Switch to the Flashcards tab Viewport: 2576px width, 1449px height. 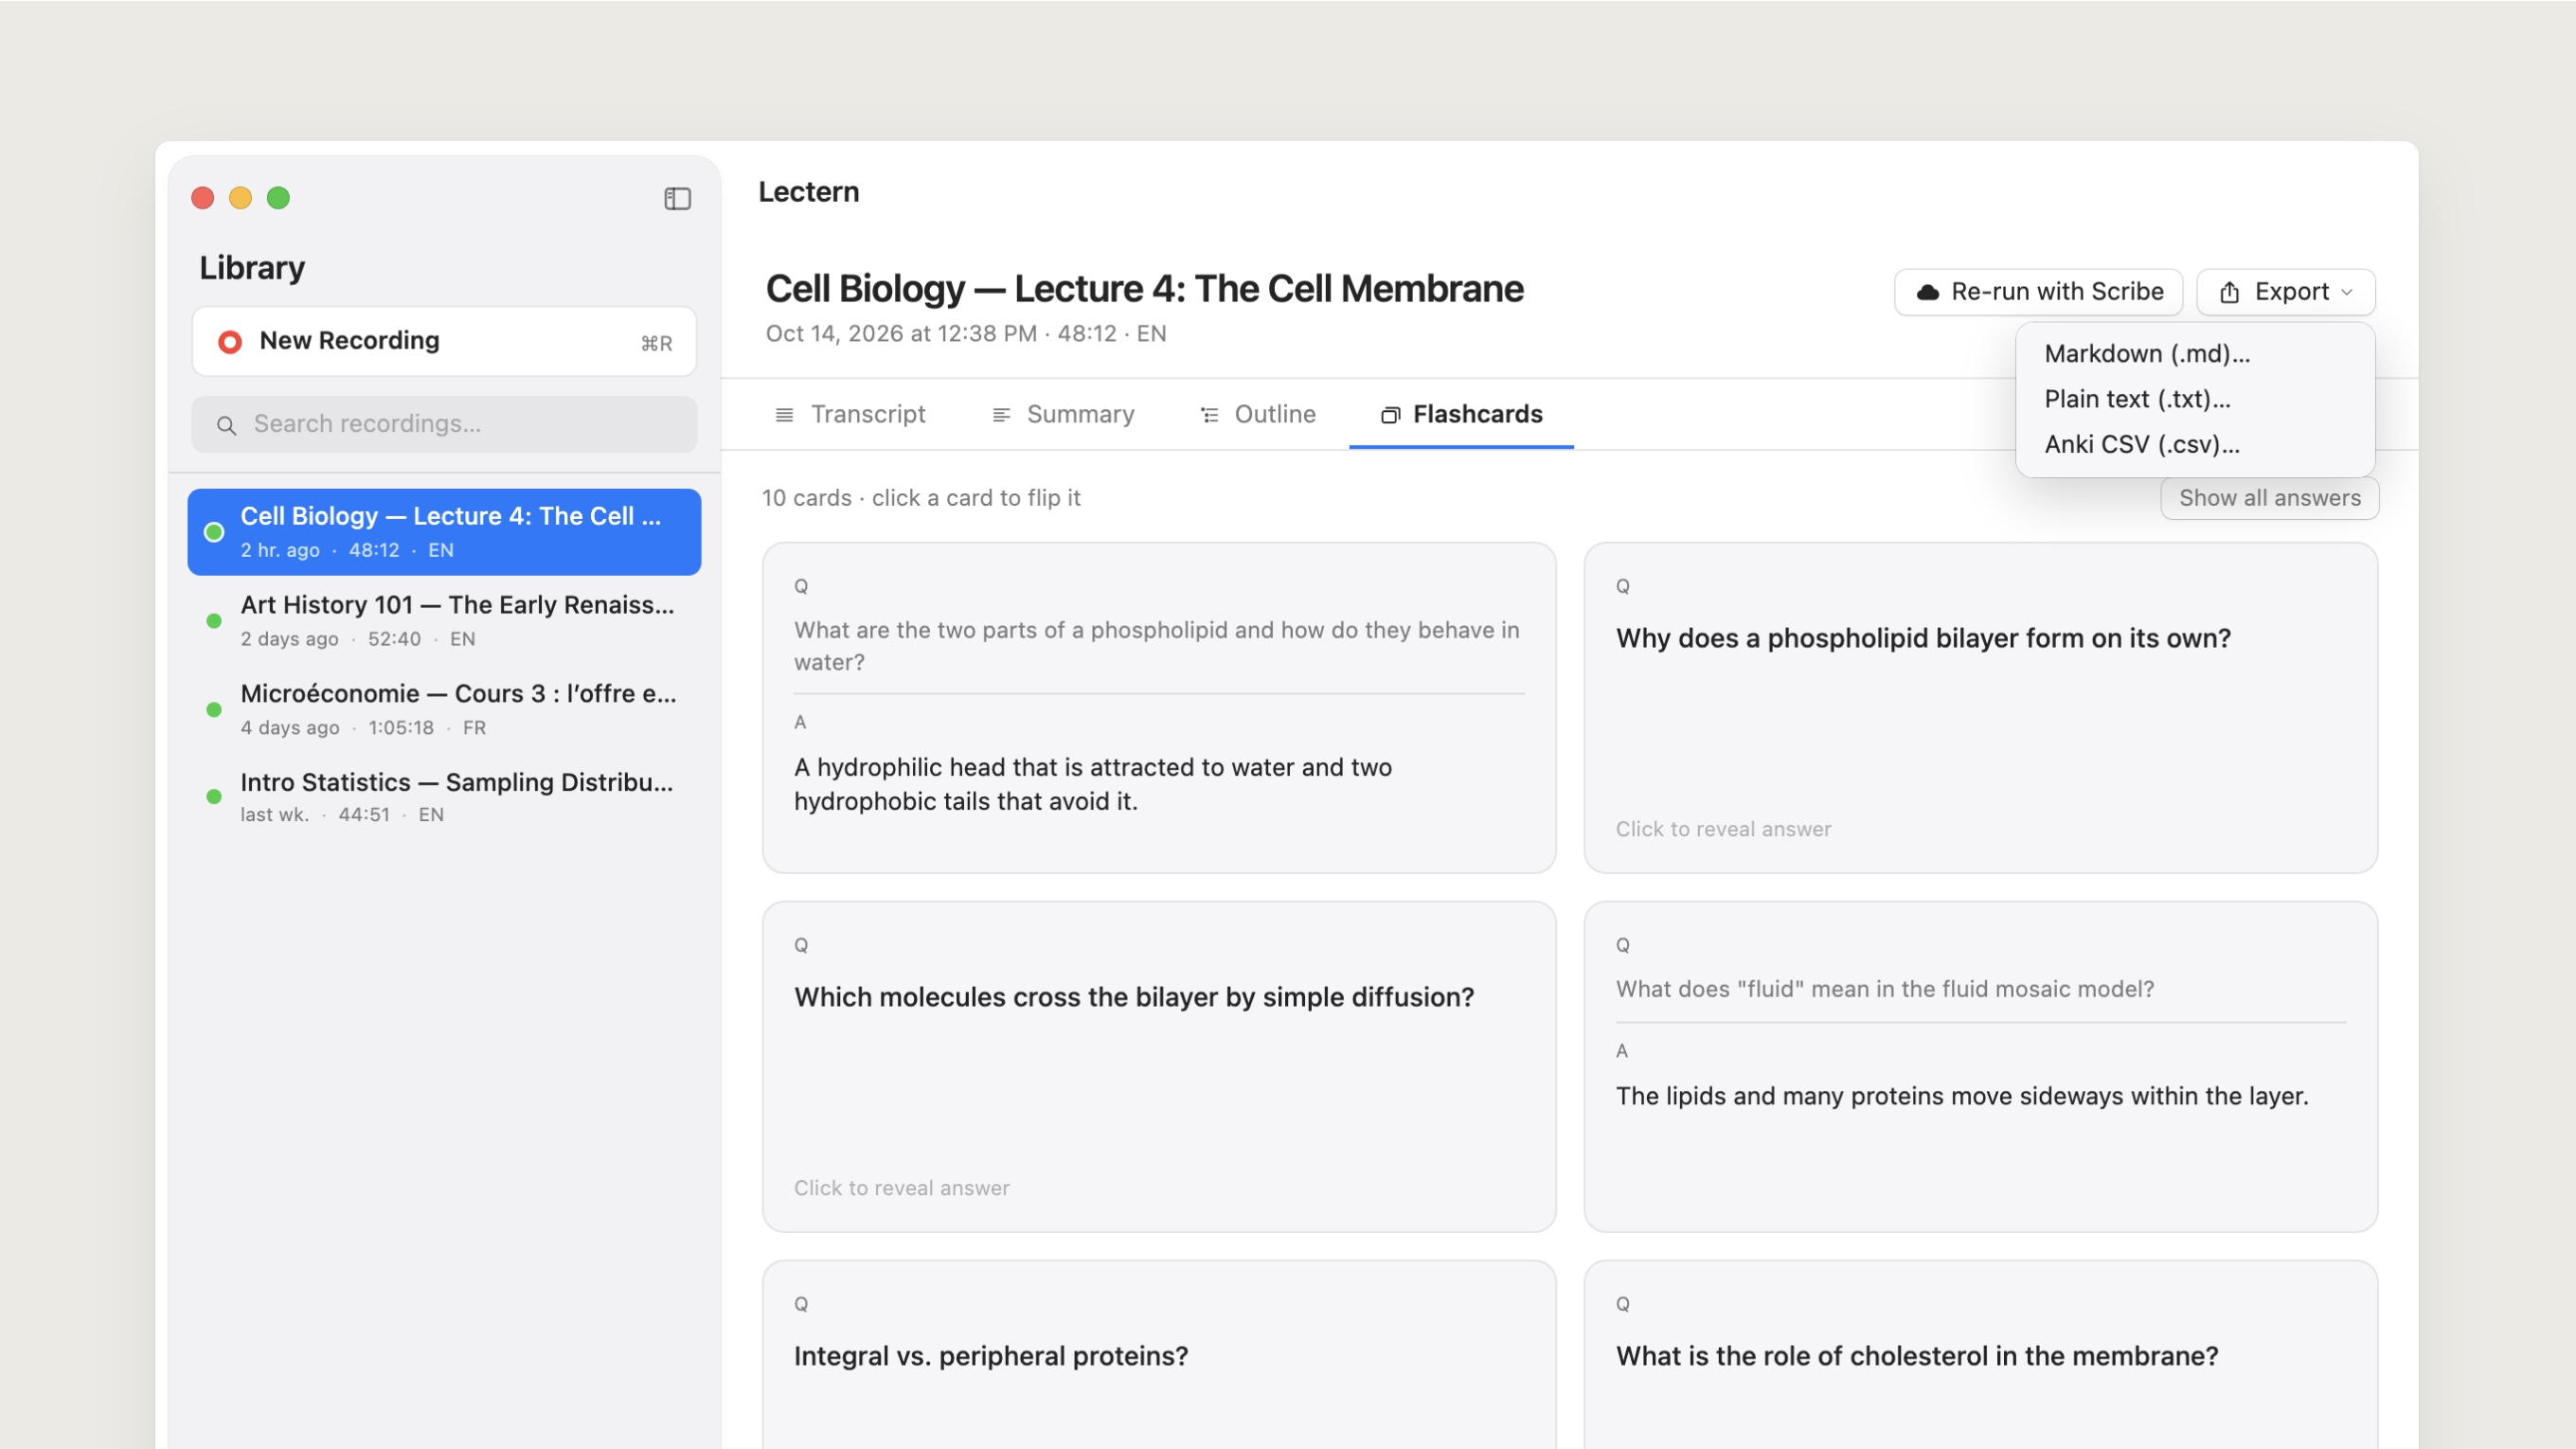[1461, 414]
